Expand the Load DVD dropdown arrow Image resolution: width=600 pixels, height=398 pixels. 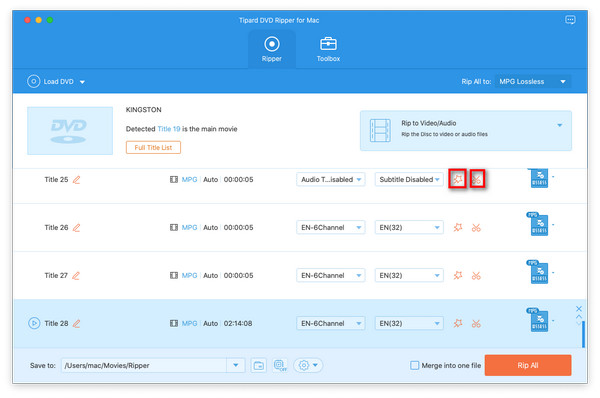[82, 82]
